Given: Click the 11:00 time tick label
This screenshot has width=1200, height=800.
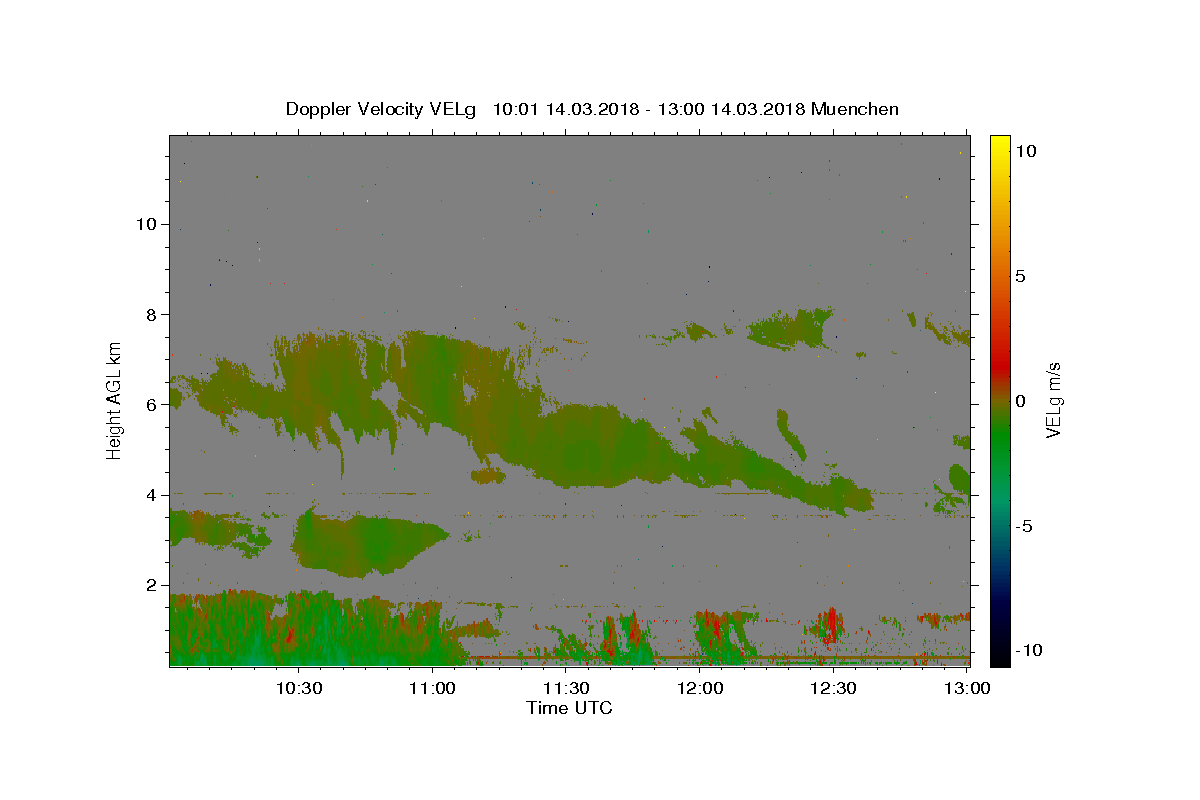Looking at the screenshot, I should [x=432, y=688].
